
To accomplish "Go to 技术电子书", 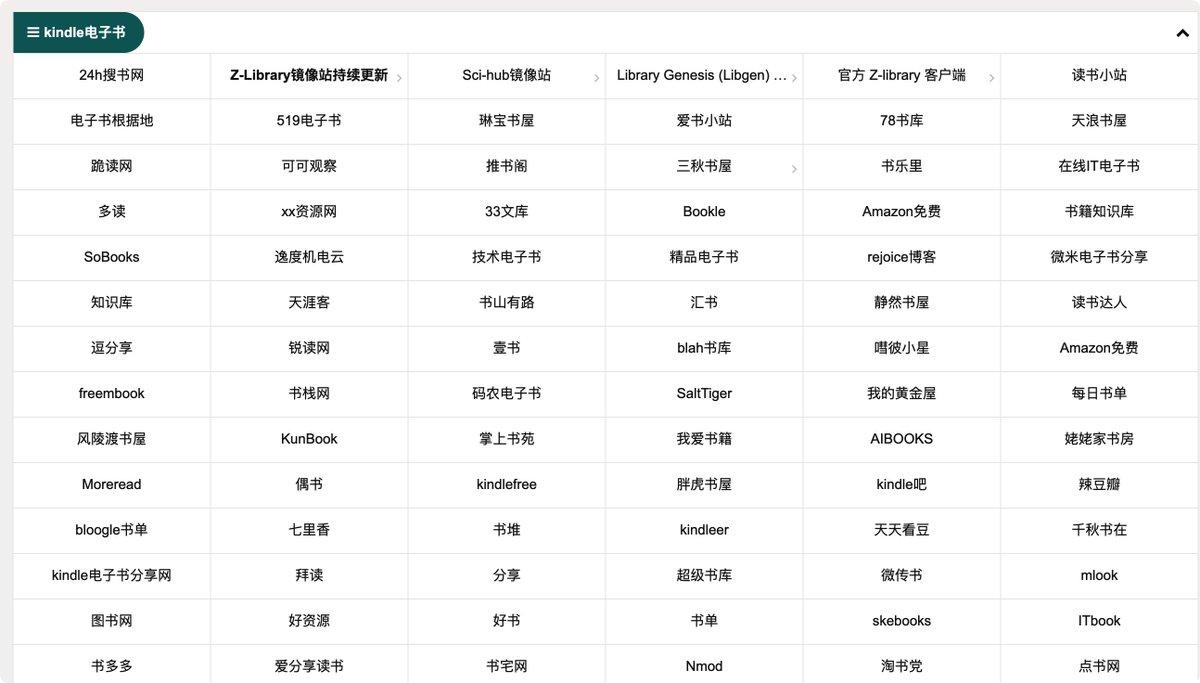I will tap(507, 257).
